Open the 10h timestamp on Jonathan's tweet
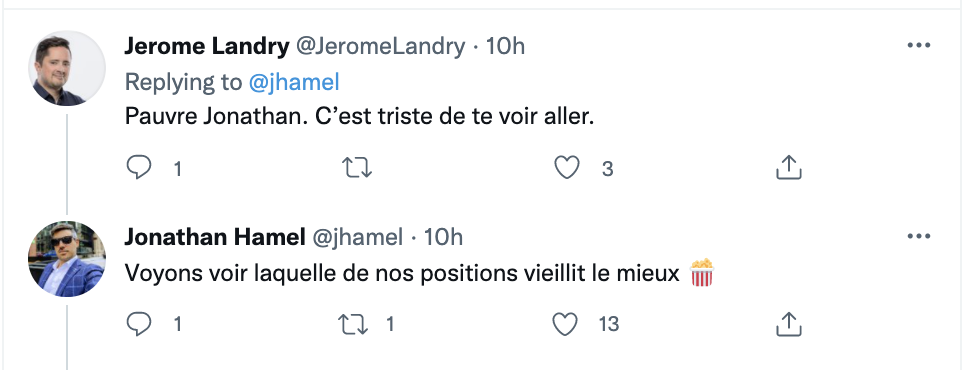The image size is (968, 370). (x=443, y=237)
